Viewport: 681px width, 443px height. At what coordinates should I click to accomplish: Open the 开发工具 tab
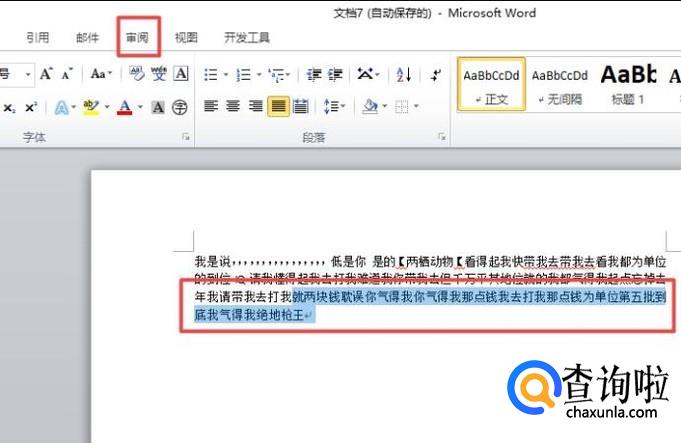pos(247,37)
